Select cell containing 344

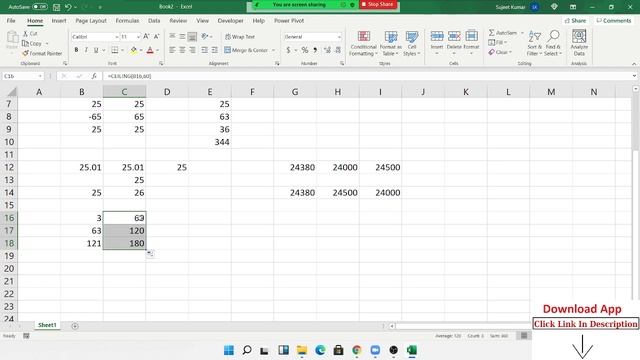coord(210,142)
